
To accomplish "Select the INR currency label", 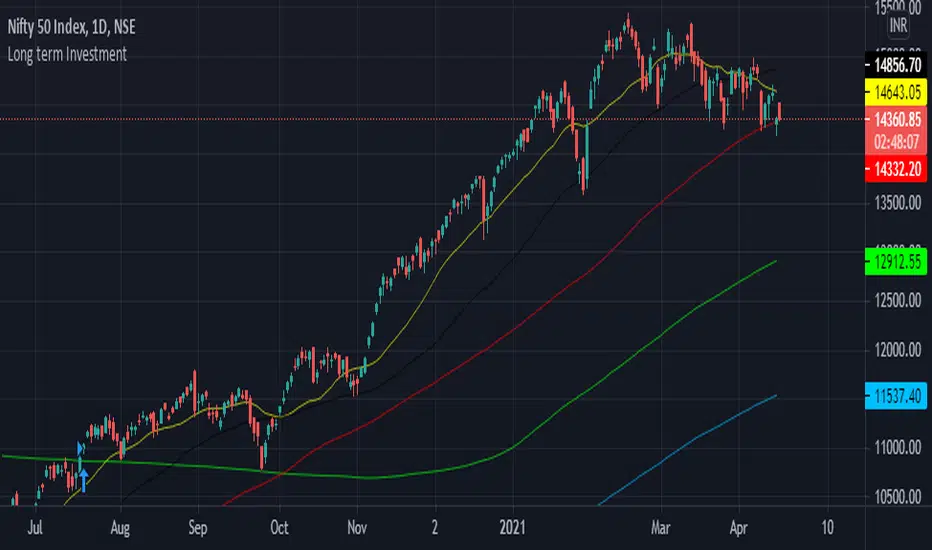I will tap(898, 25).
